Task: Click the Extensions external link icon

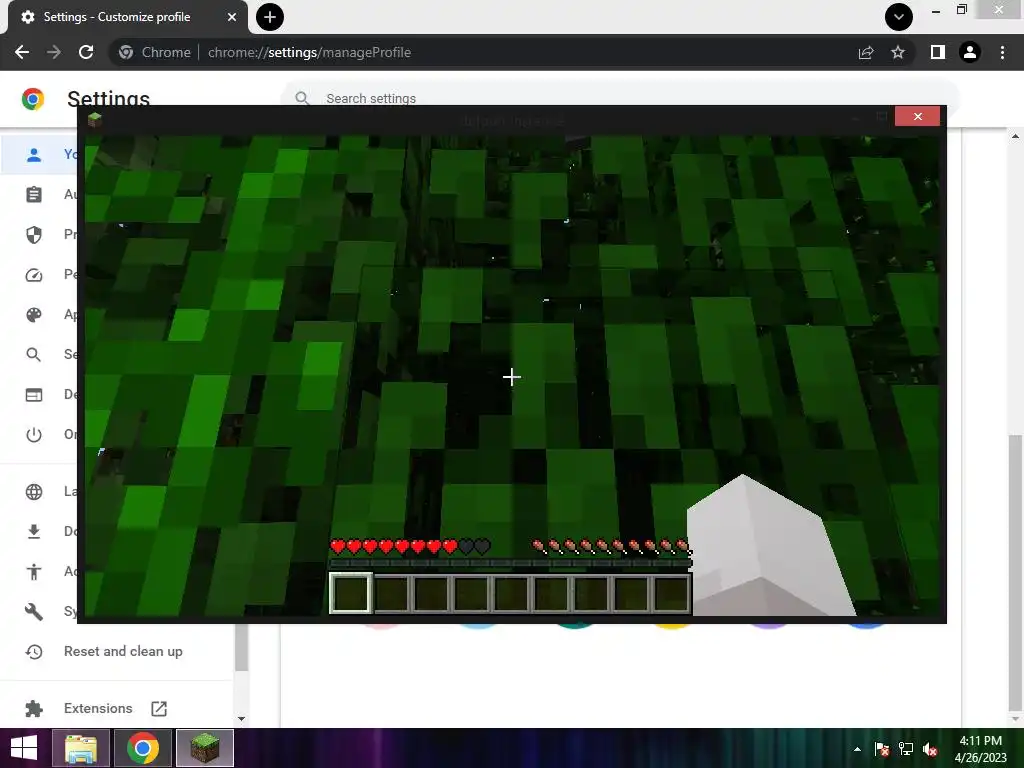Action: click(159, 709)
